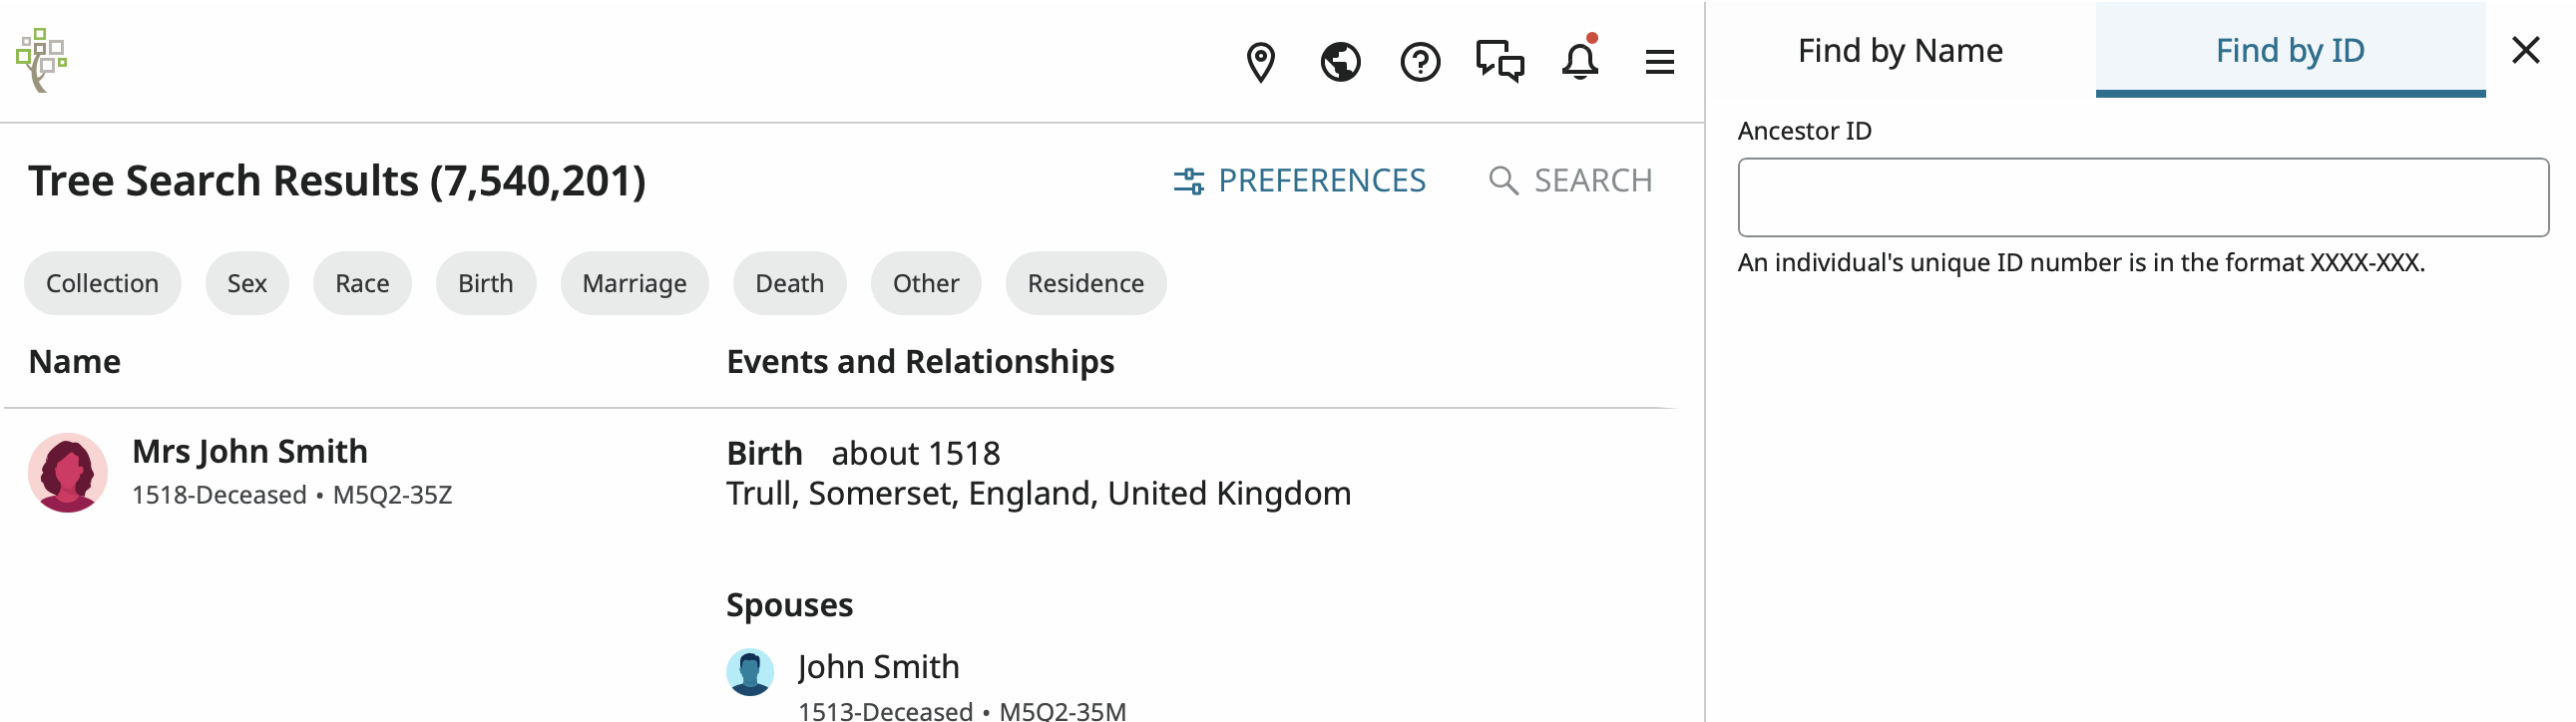Image resolution: width=2576 pixels, height=722 pixels.
Task: Expand the Residence filter chip
Action: click(1085, 284)
